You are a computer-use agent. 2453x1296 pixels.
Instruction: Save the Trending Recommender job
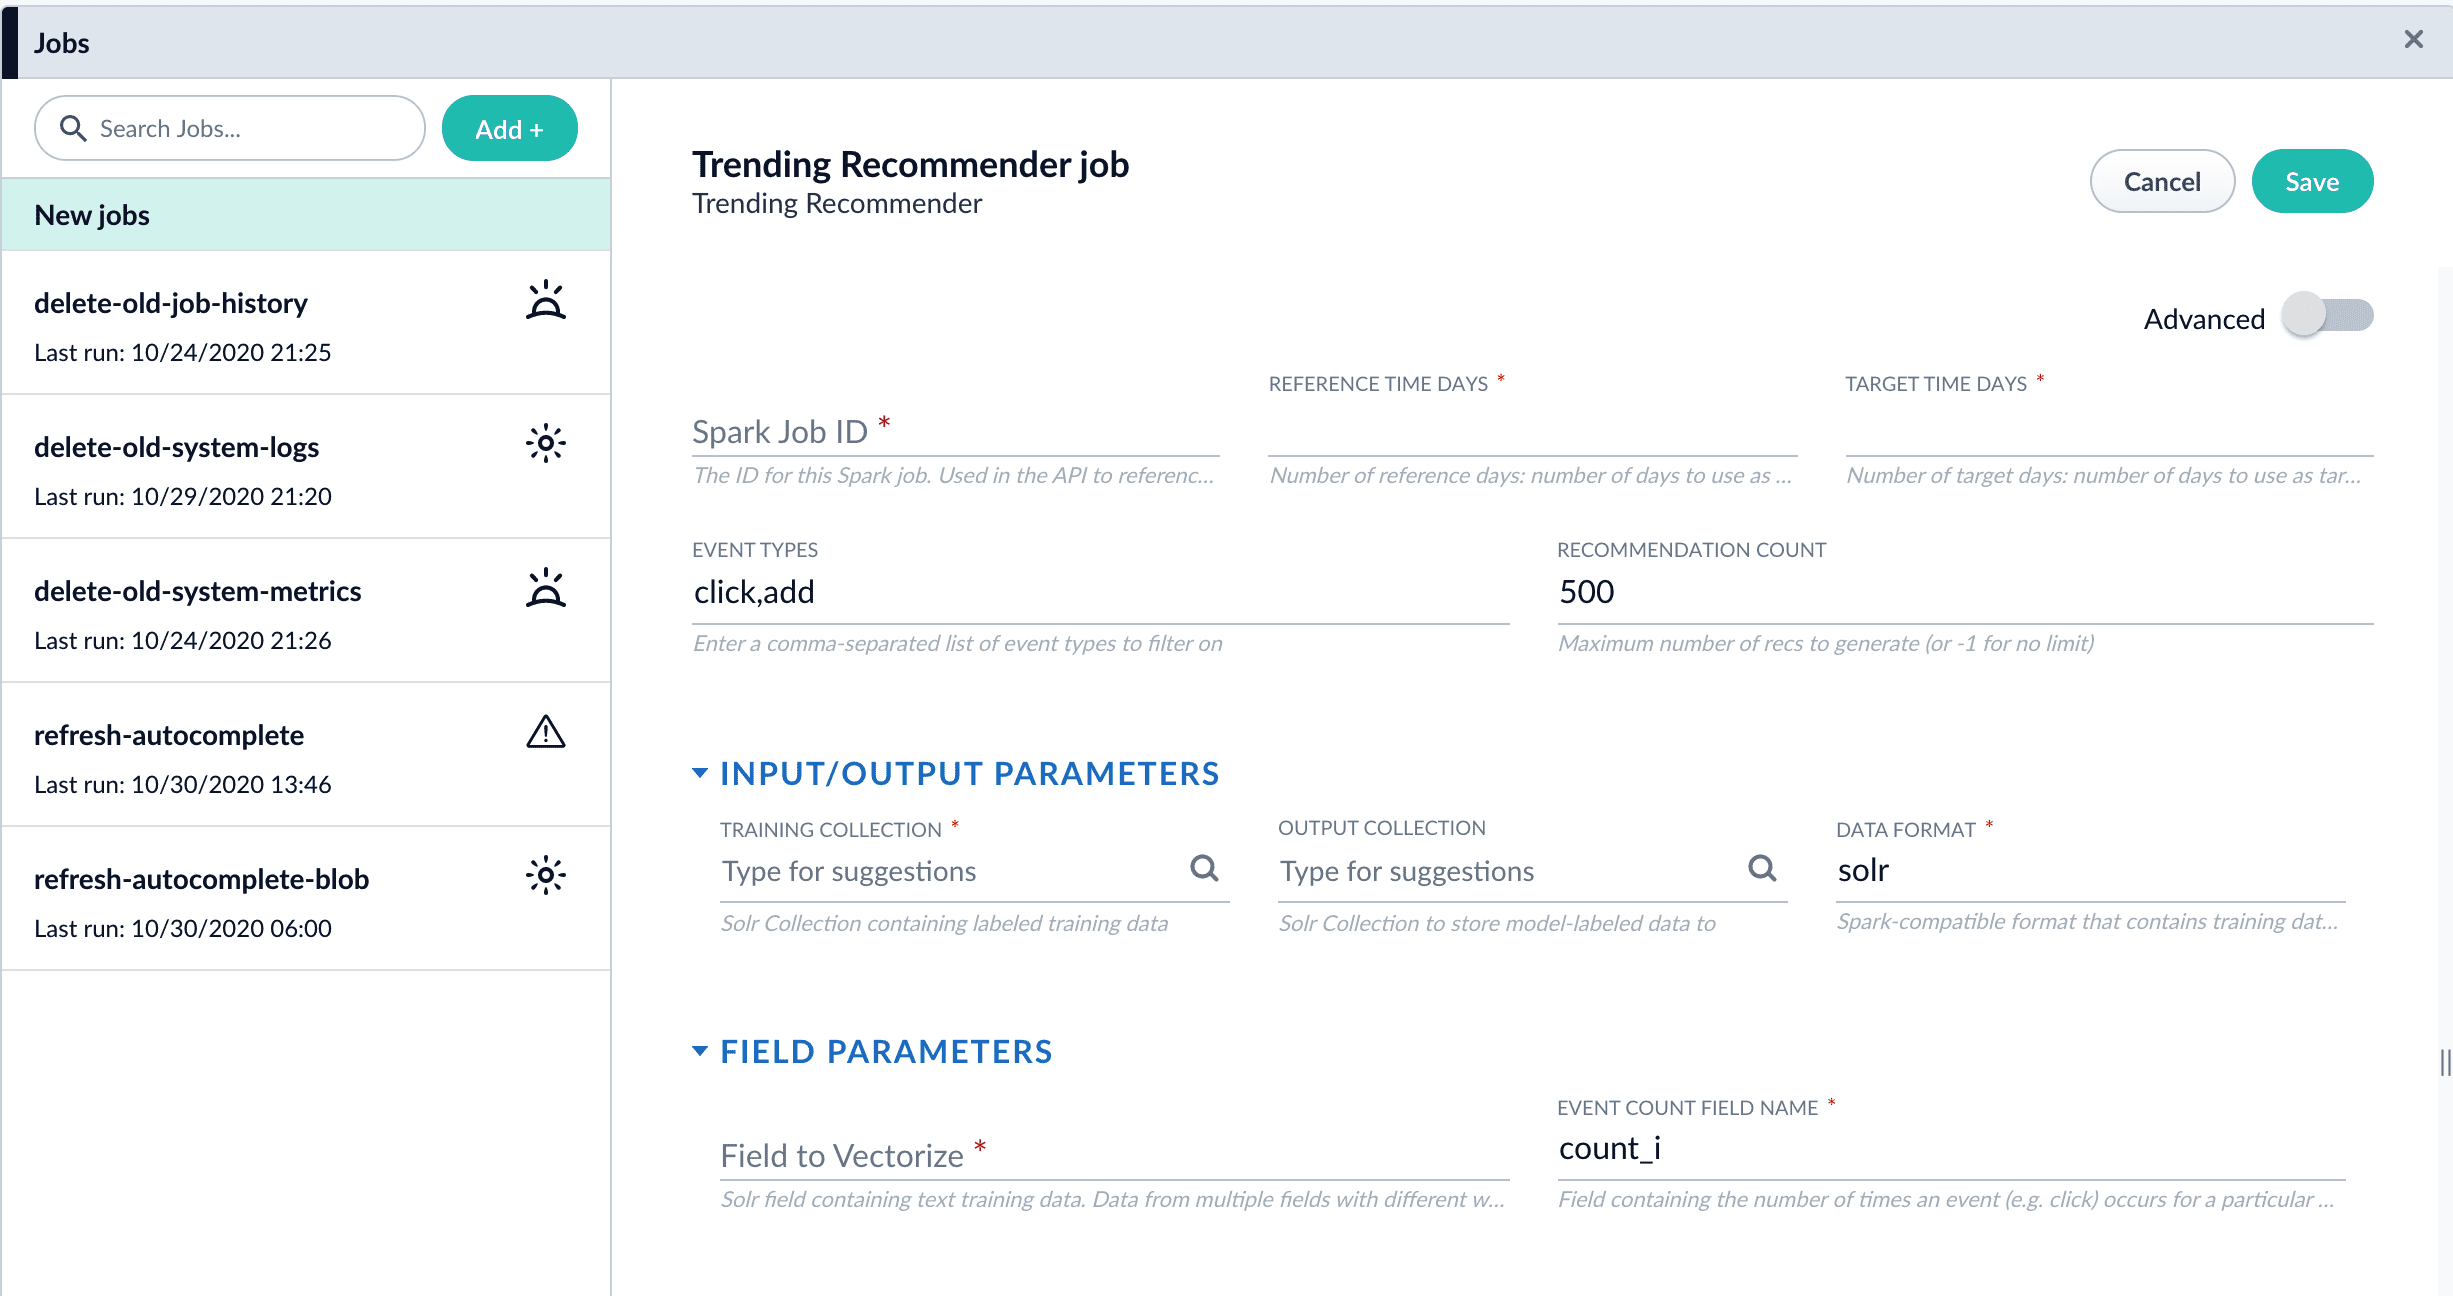pyautogui.click(x=2311, y=181)
